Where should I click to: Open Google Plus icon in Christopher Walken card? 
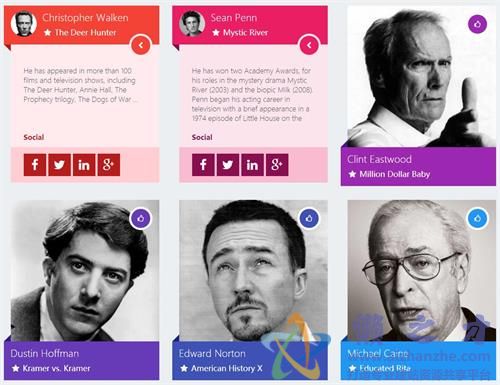point(109,165)
